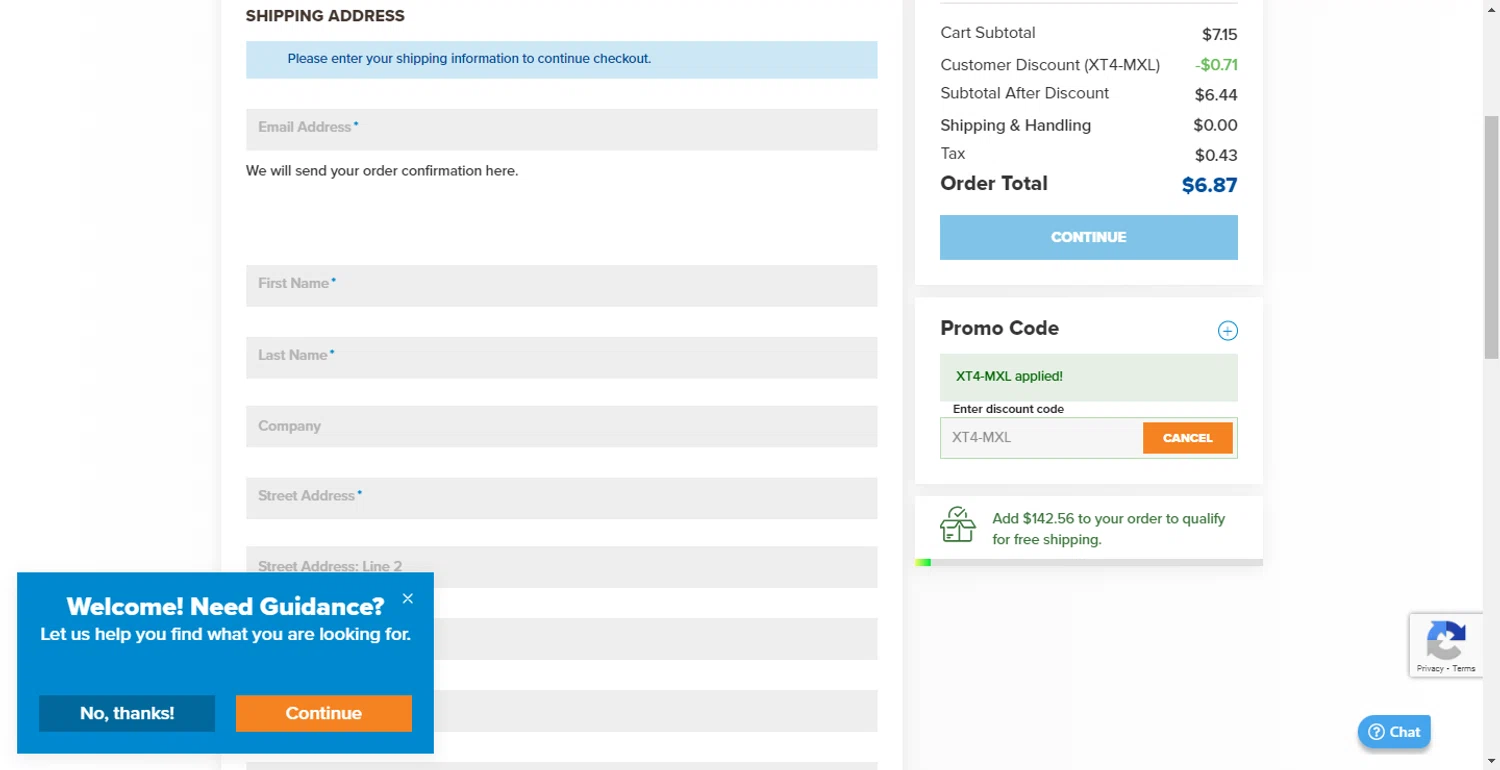Click the order confirmation note text

pos(382,171)
